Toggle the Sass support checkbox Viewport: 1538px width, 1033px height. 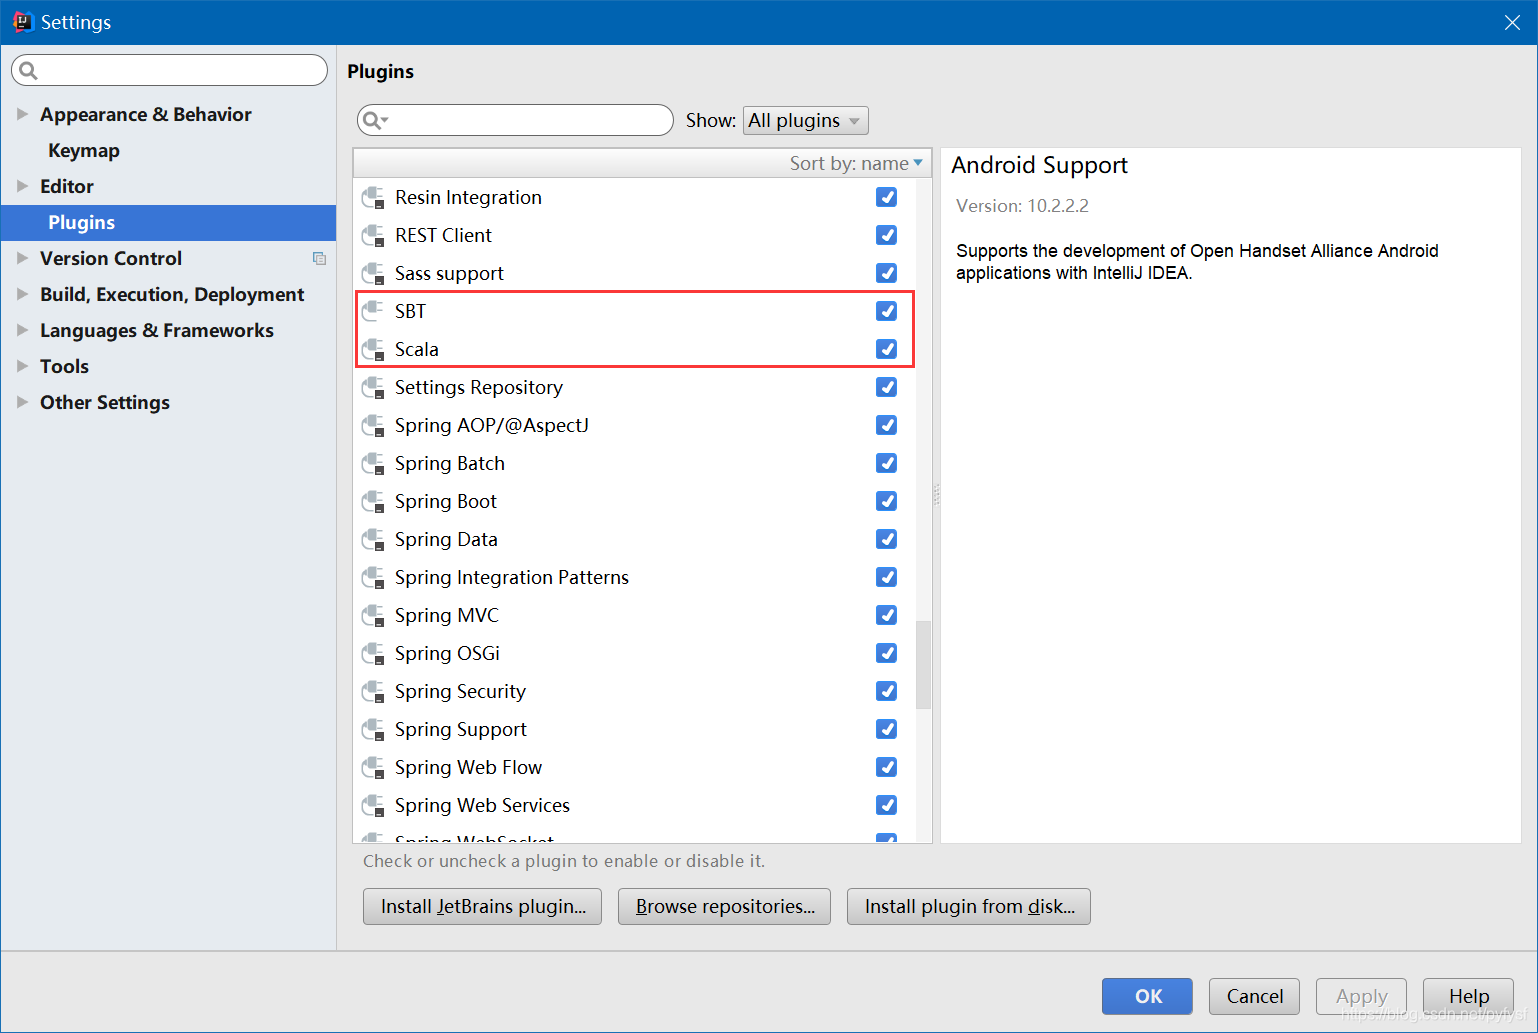click(x=886, y=273)
